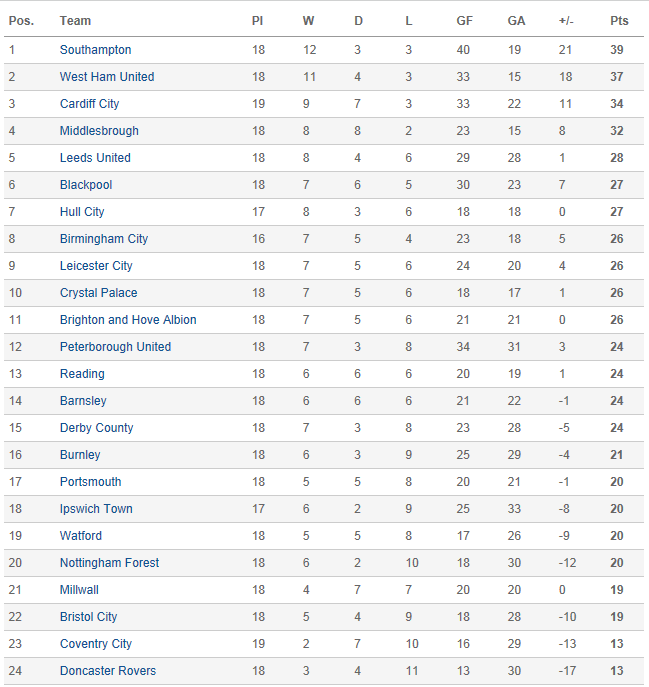The width and height of the screenshot is (649, 687).
Task: Open Brighton and Hove Albion page
Action: (128, 320)
